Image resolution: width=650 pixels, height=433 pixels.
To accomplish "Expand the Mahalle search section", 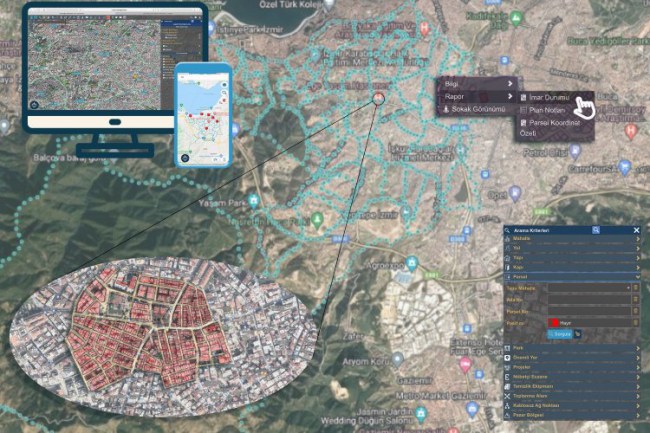I will pyautogui.click(x=570, y=240).
